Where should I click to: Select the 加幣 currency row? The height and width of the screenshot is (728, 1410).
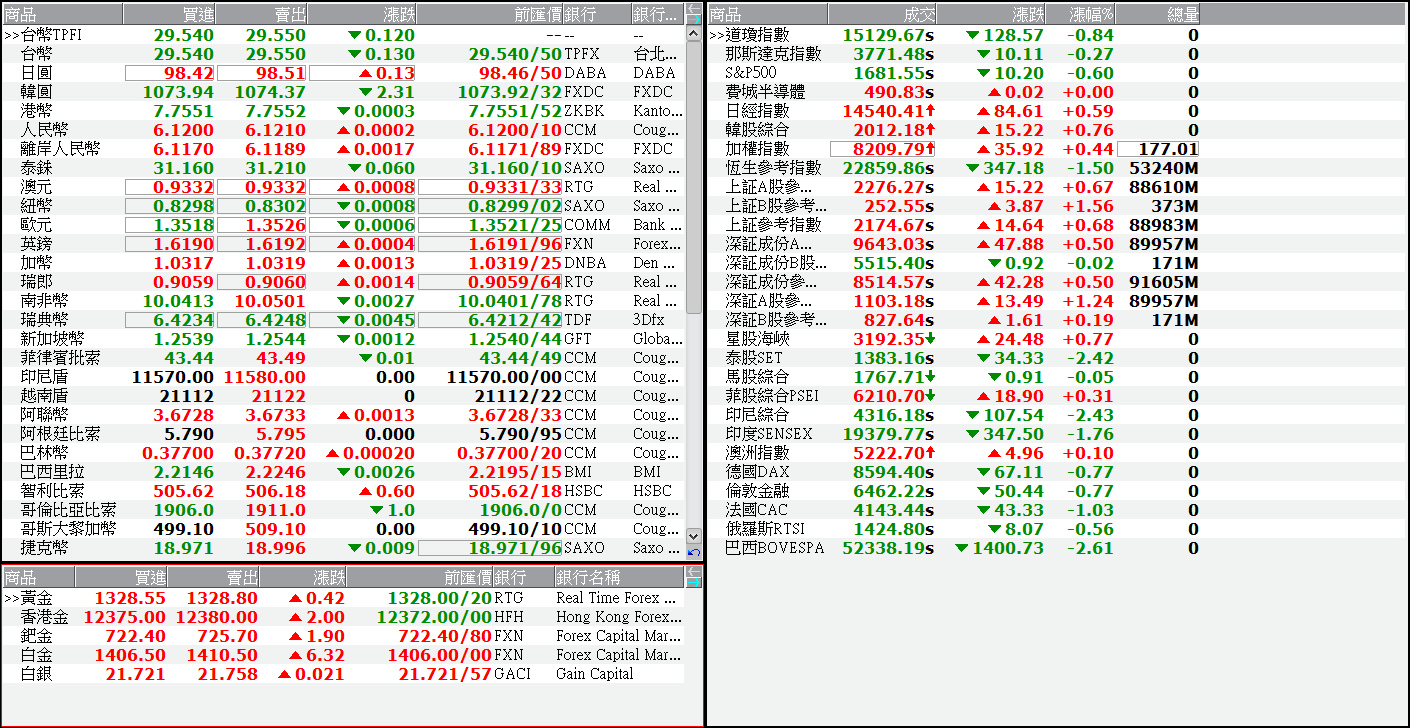(x=344, y=263)
